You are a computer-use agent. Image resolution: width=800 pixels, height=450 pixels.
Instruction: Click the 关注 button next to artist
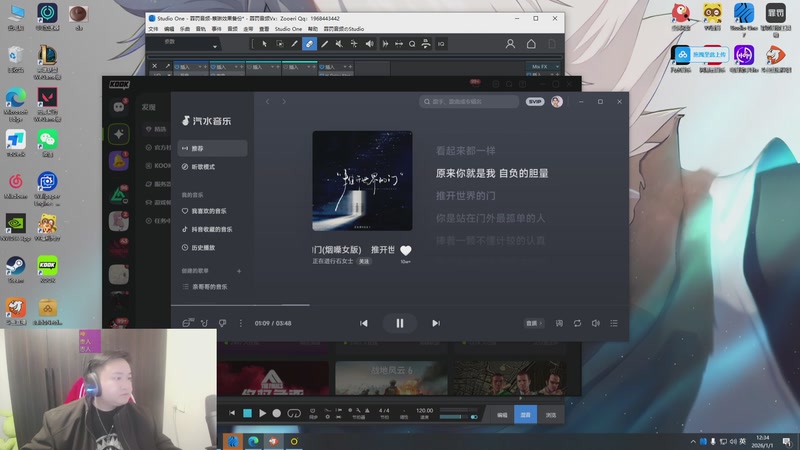click(364, 261)
